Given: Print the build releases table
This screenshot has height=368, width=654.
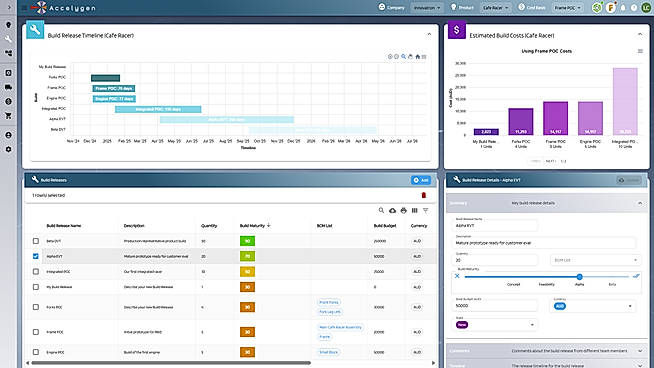Looking at the screenshot, I should point(403,211).
